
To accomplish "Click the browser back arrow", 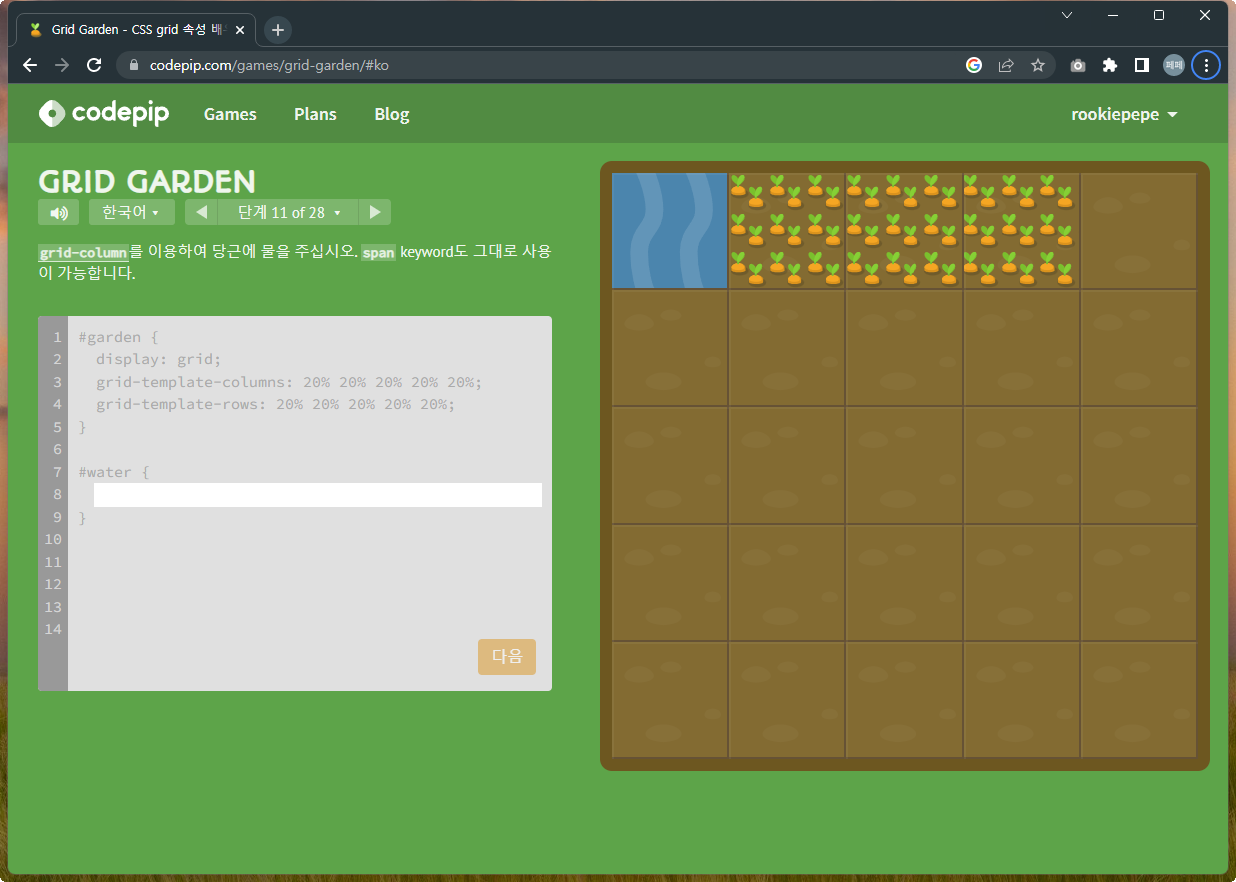I will click(30, 65).
